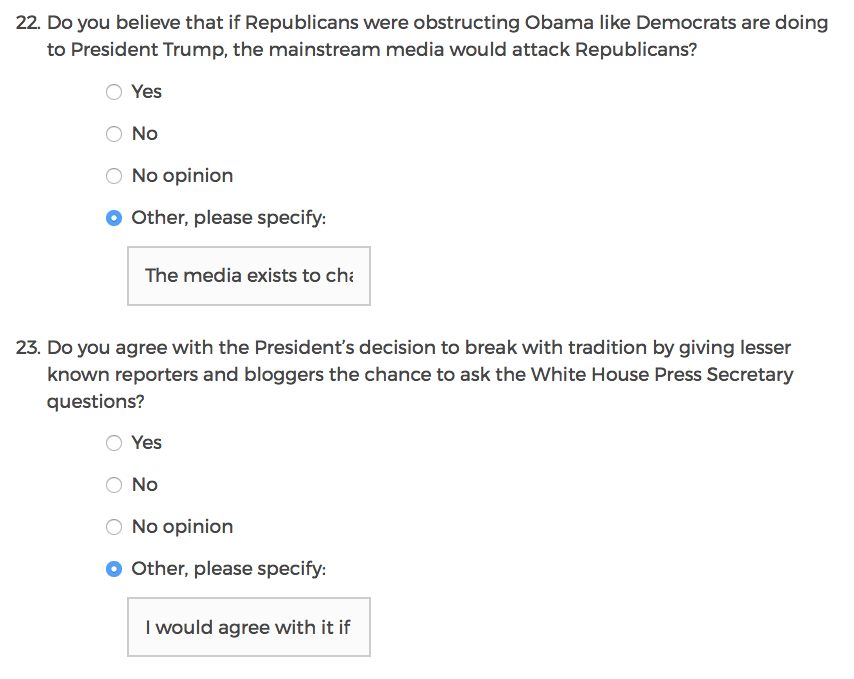Viewport: 854px width, 679px height.
Task: Click the text field starting 'The media exists'
Action: 248,276
